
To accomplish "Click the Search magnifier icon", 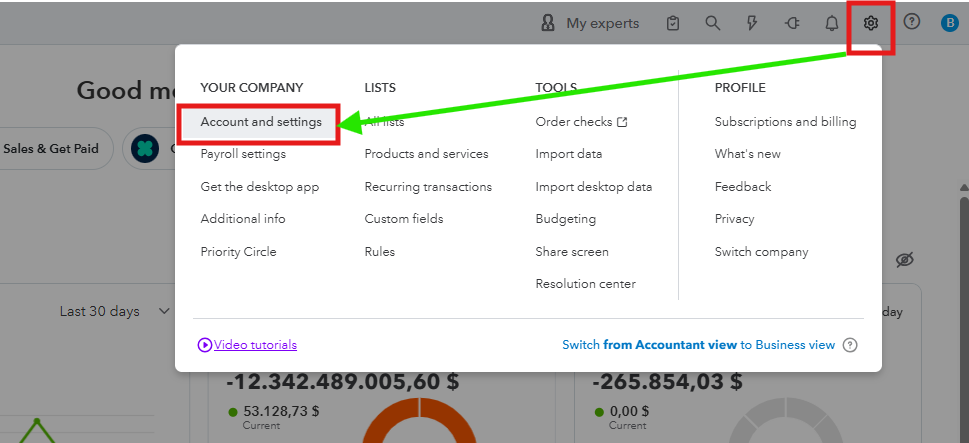I will click(712, 23).
